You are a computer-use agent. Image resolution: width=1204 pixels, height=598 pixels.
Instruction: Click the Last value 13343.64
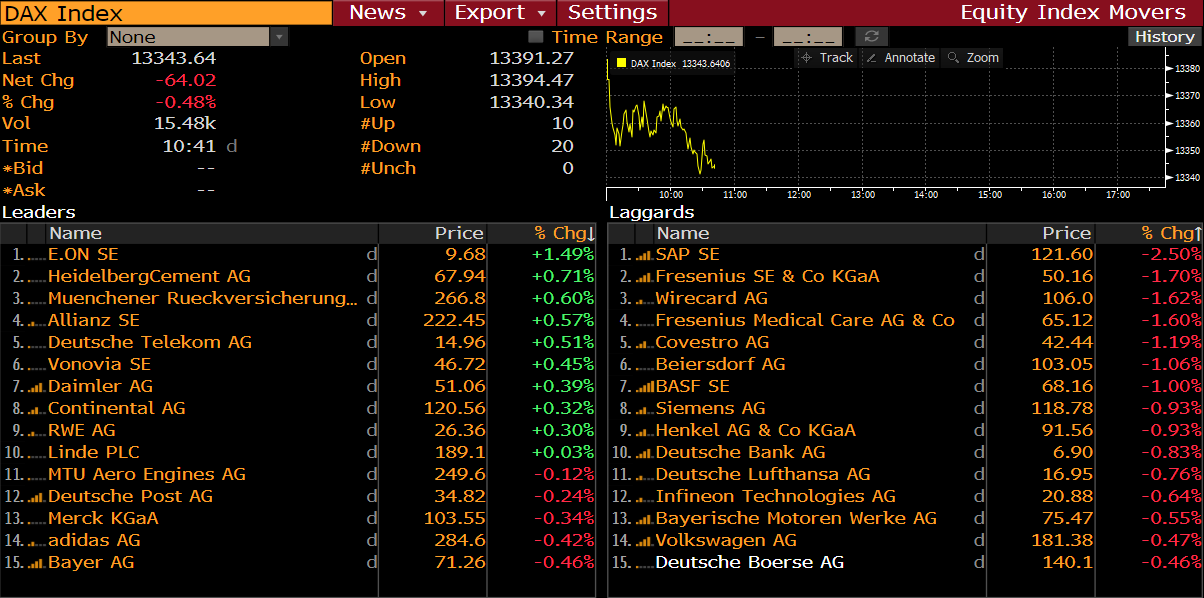point(174,59)
